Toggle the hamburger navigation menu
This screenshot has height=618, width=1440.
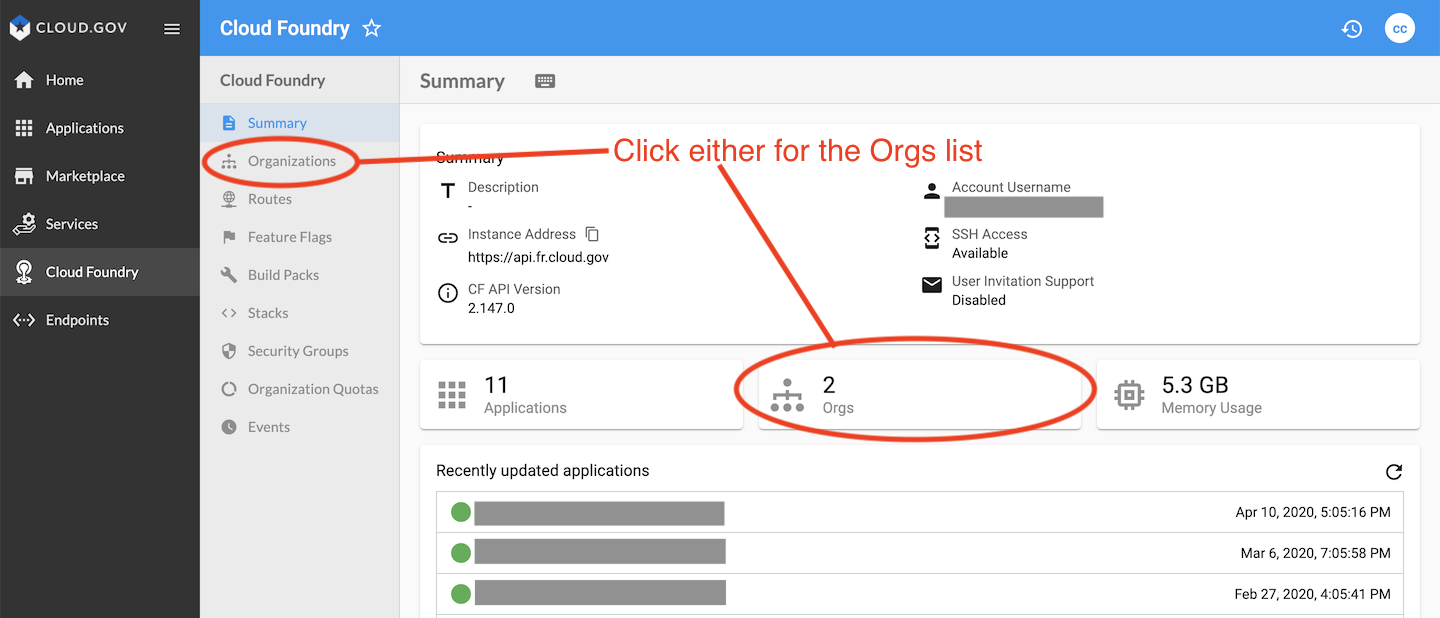[x=172, y=29]
